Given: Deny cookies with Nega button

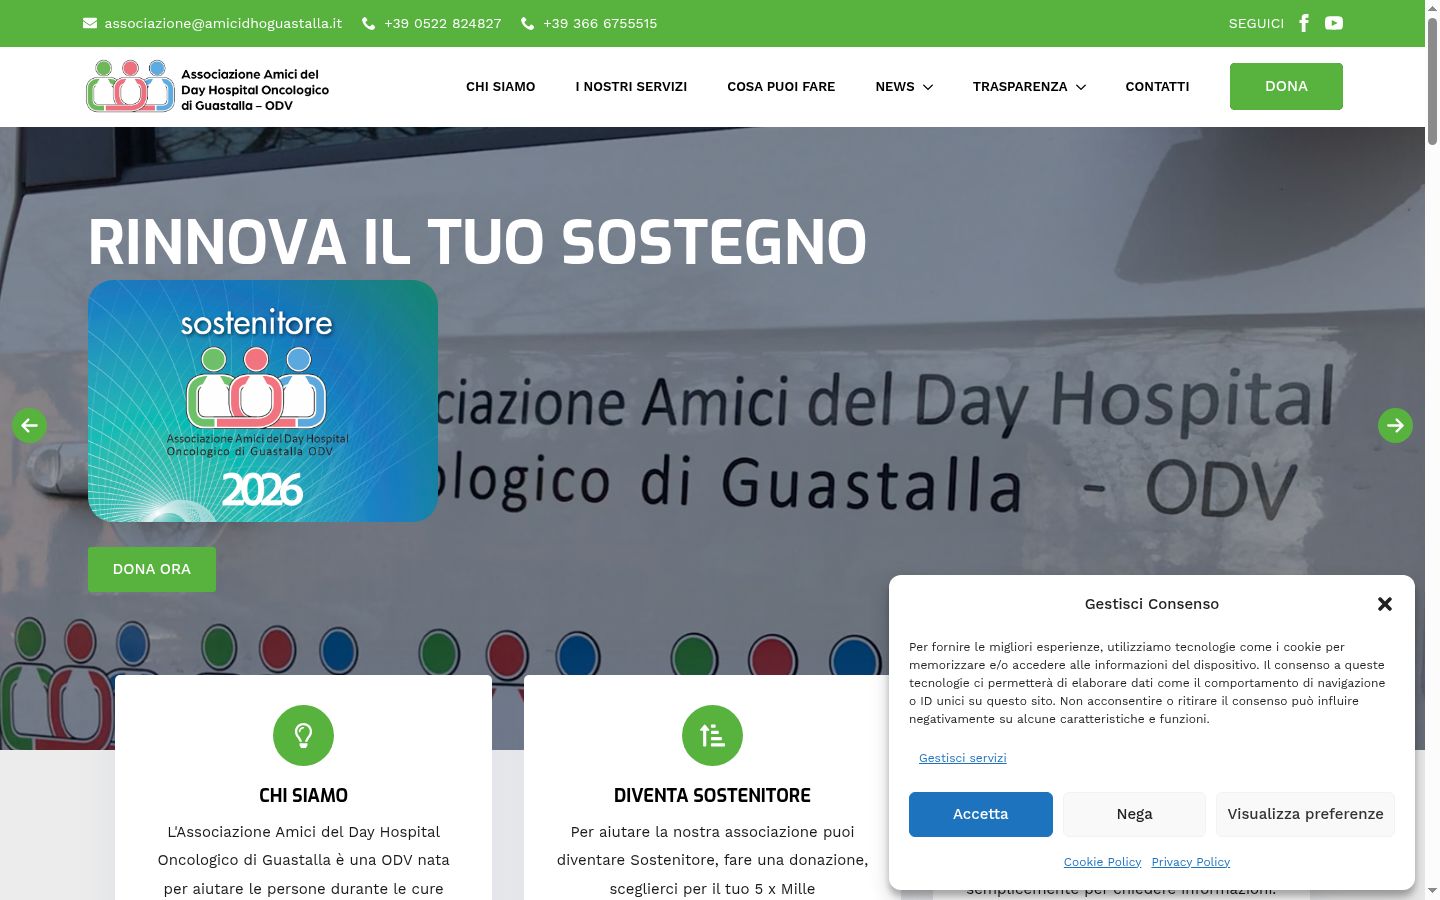Looking at the screenshot, I should point(1134,814).
